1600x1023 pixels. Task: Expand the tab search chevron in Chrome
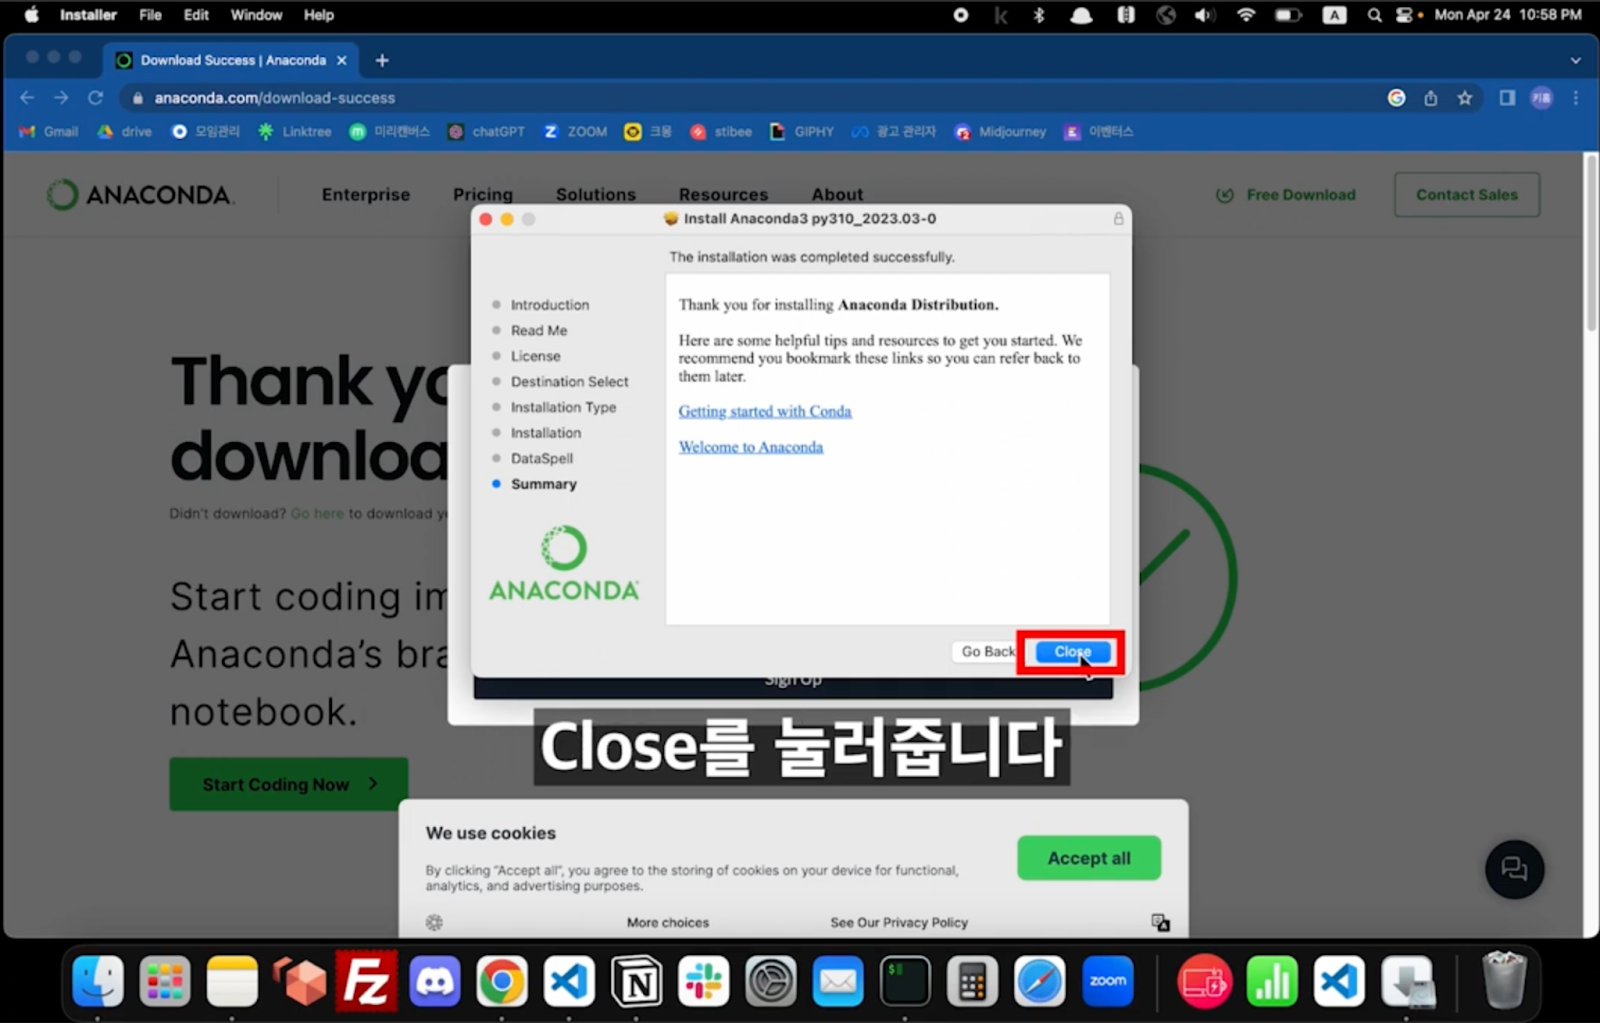[x=1576, y=60]
